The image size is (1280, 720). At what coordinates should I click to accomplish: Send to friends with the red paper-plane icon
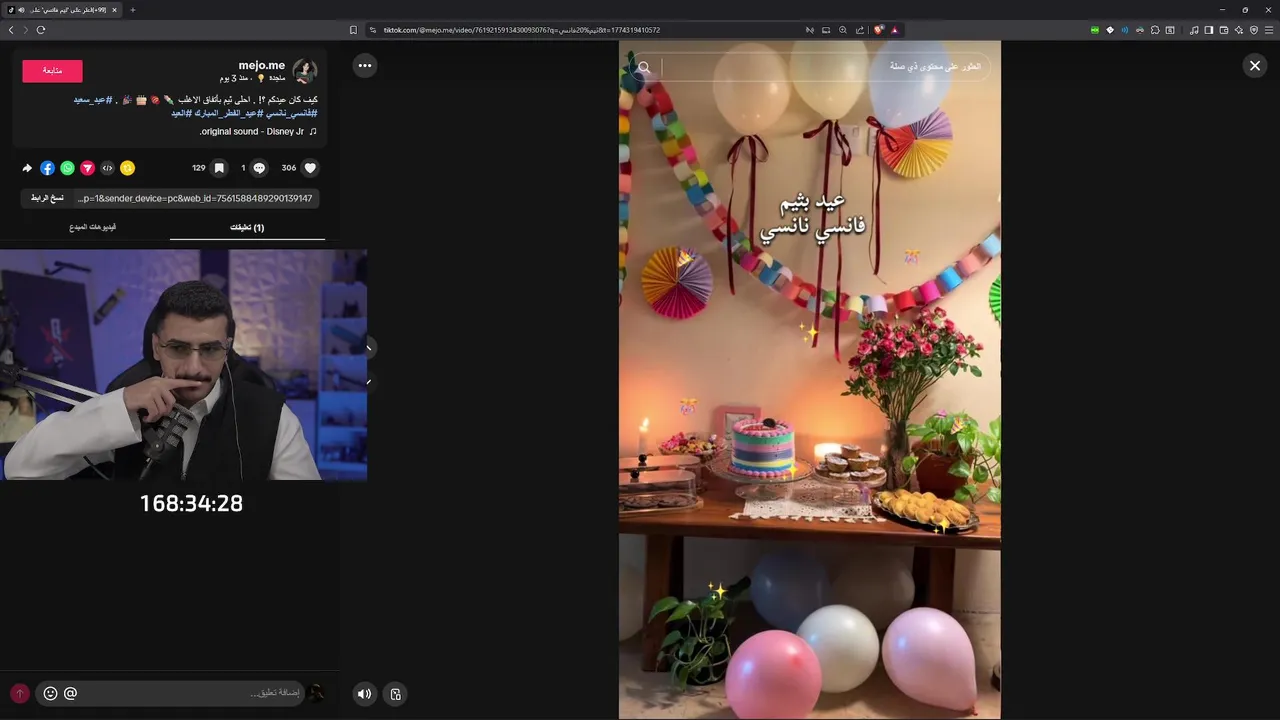coord(87,168)
